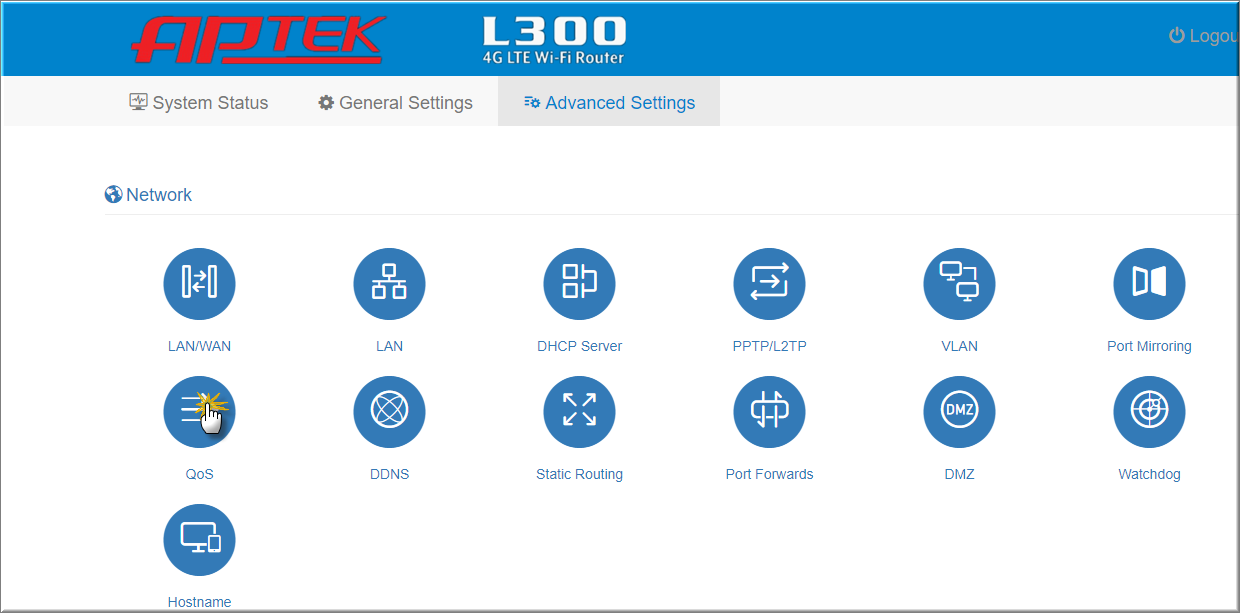Open the Port Mirroring icon
Viewport: 1240px width, 613px height.
pyautogui.click(x=1149, y=284)
